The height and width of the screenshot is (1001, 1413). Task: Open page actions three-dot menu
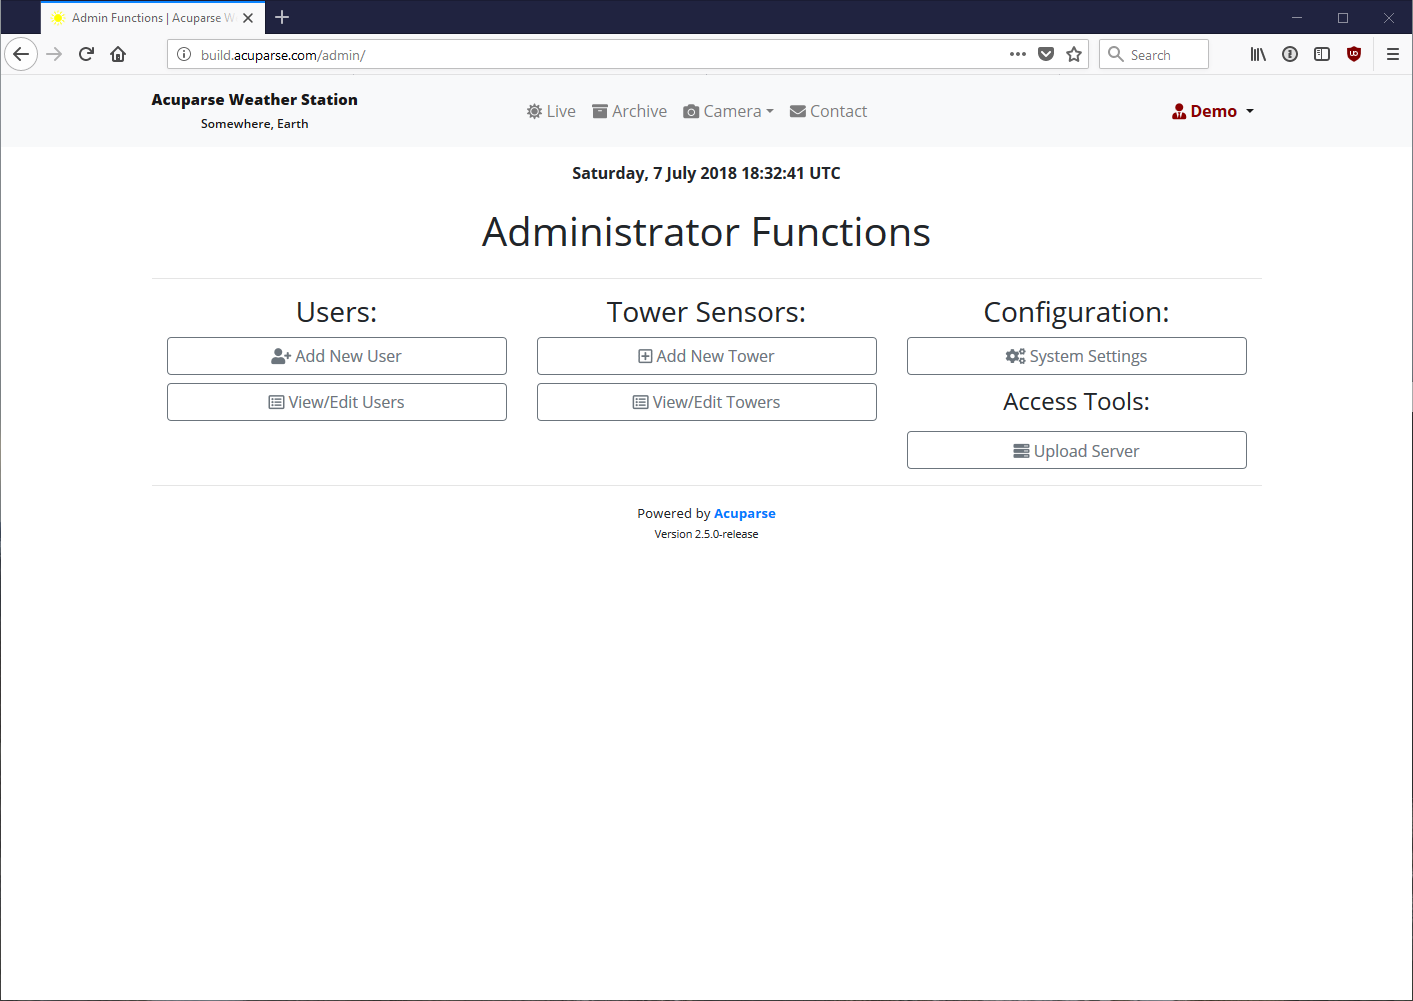[x=1018, y=54]
